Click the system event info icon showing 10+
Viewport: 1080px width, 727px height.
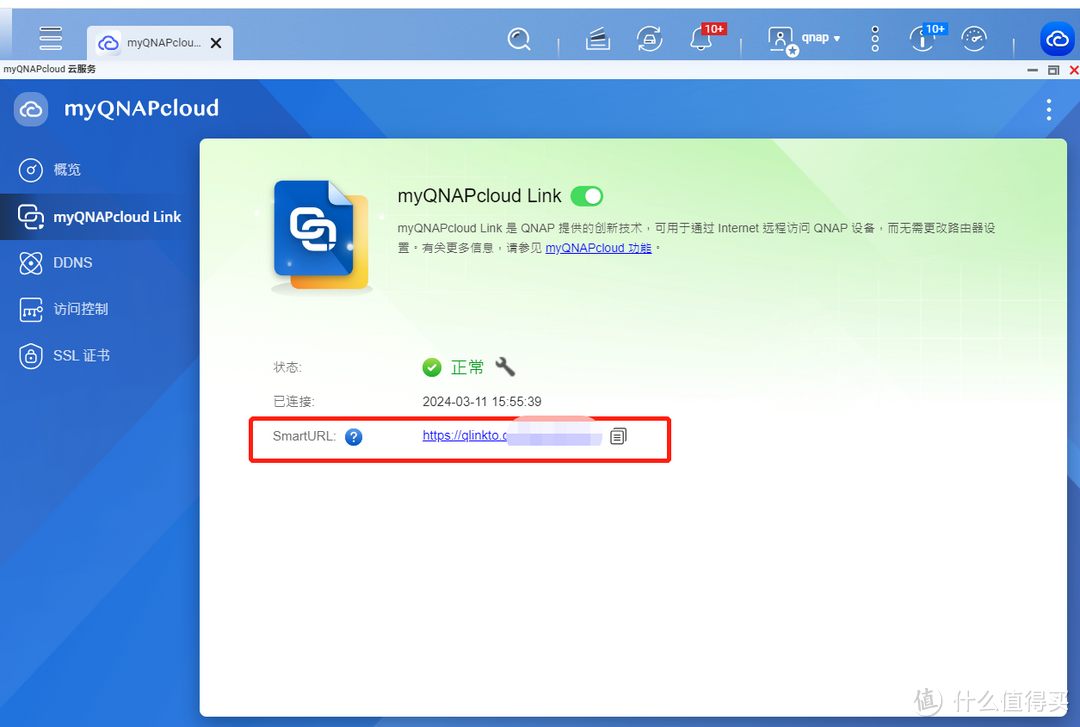pyautogui.click(x=922, y=38)
